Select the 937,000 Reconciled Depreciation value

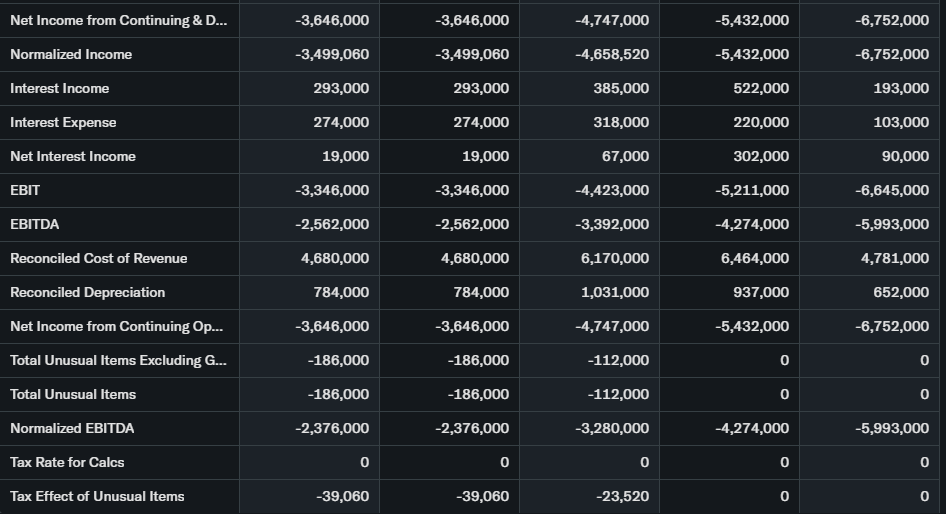[763, 292]
